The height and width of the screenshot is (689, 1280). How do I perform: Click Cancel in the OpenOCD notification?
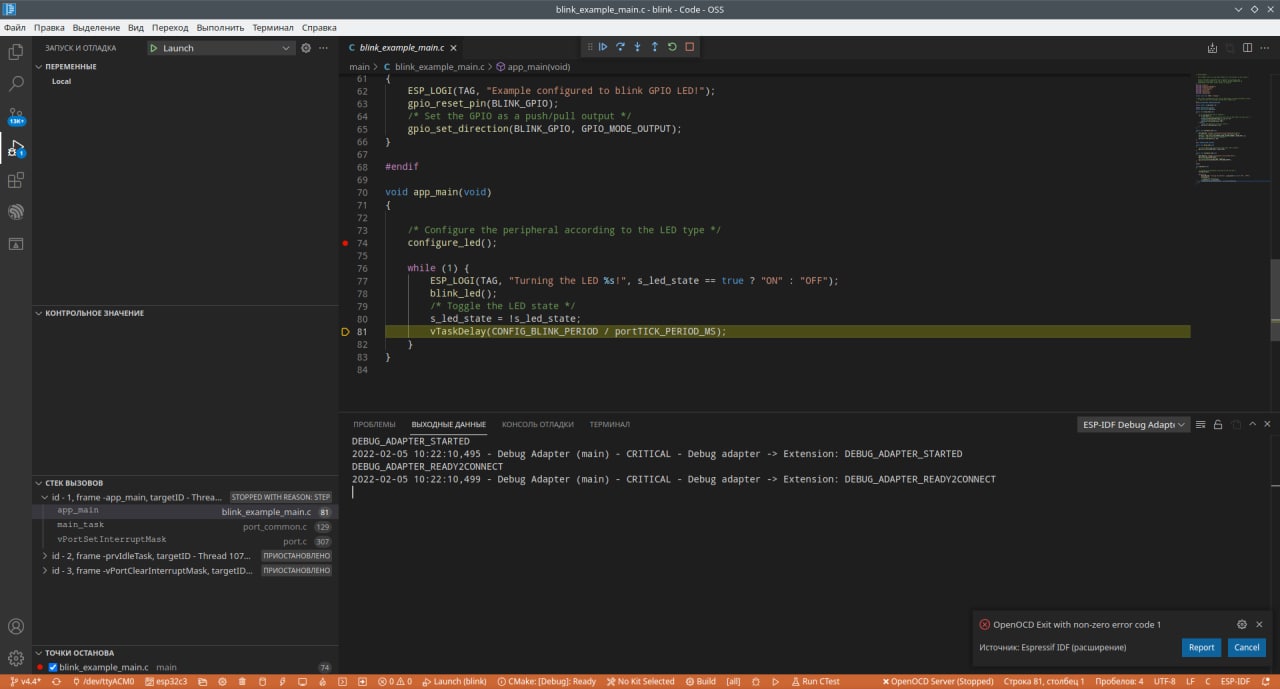1246,647
